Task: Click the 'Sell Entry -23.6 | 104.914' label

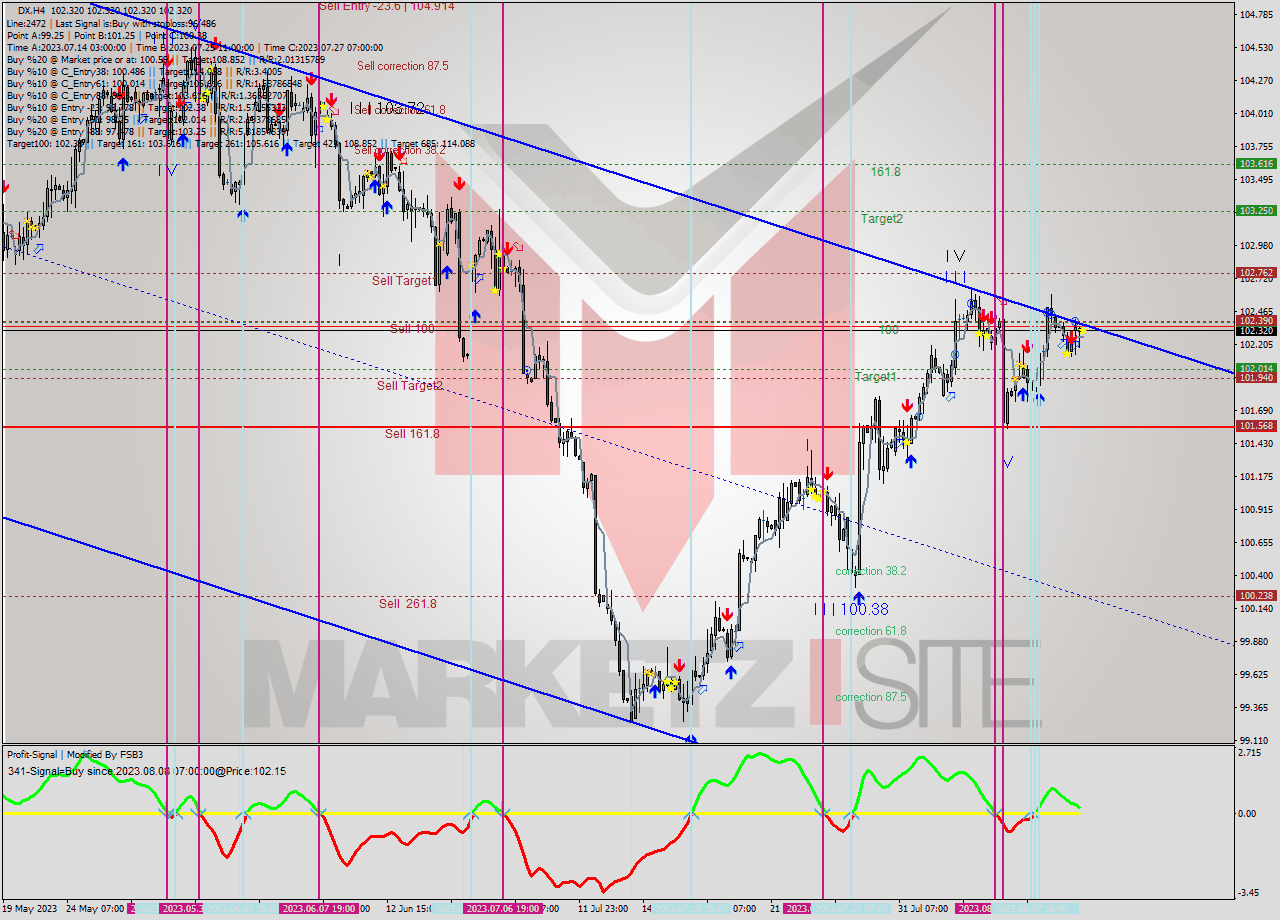Action: point(386,6)
